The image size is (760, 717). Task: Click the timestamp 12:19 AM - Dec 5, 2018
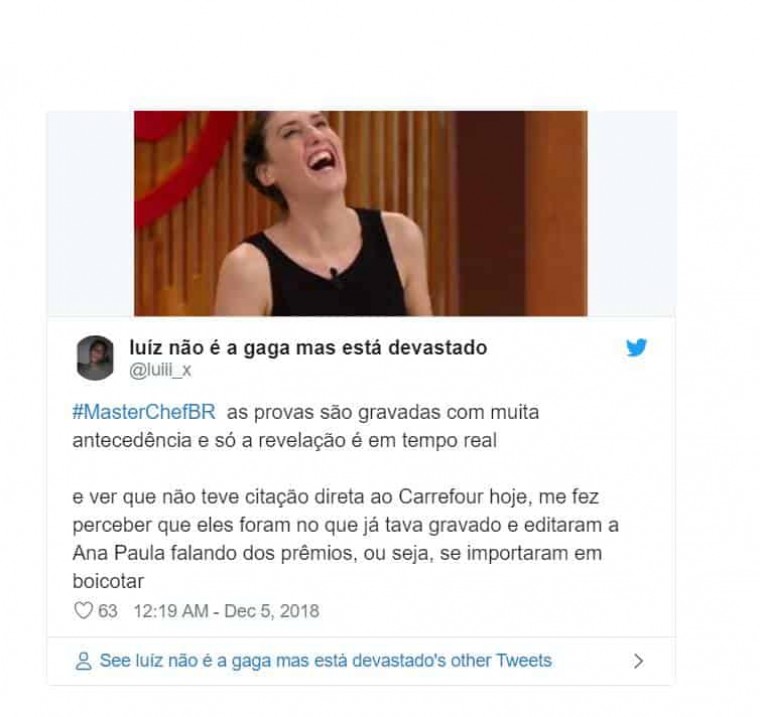[226, 611]
